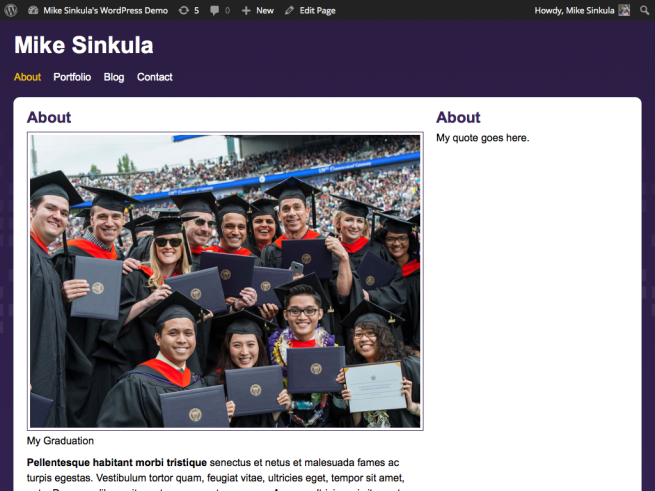This screenshot has width=655, height=491.
Task: Click the sidebar About heading
Action: coord(458,117)
